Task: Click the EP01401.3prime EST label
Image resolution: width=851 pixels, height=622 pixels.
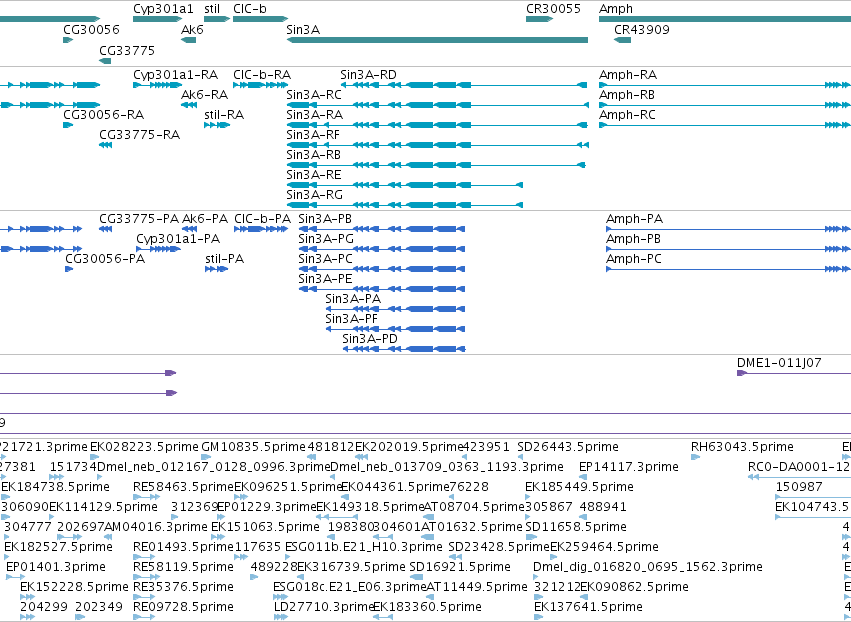Action: [56, 567]
